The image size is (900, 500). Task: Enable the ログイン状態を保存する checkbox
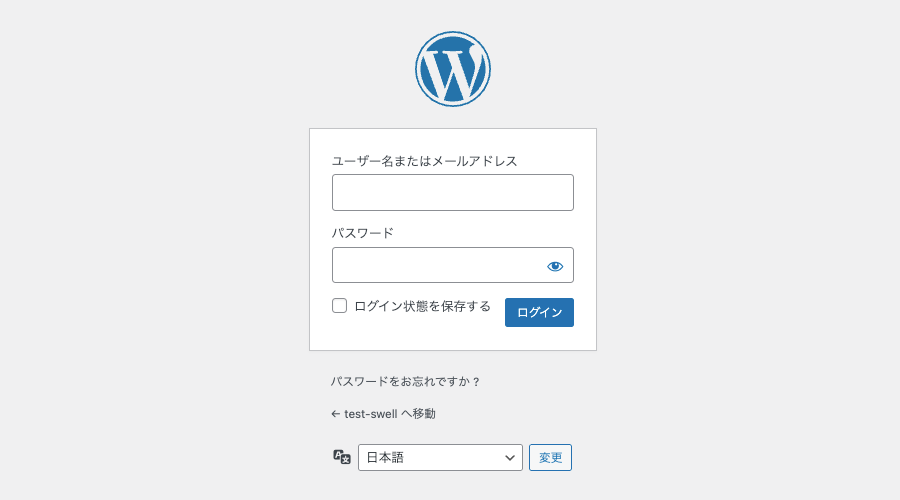coord(340,306)
